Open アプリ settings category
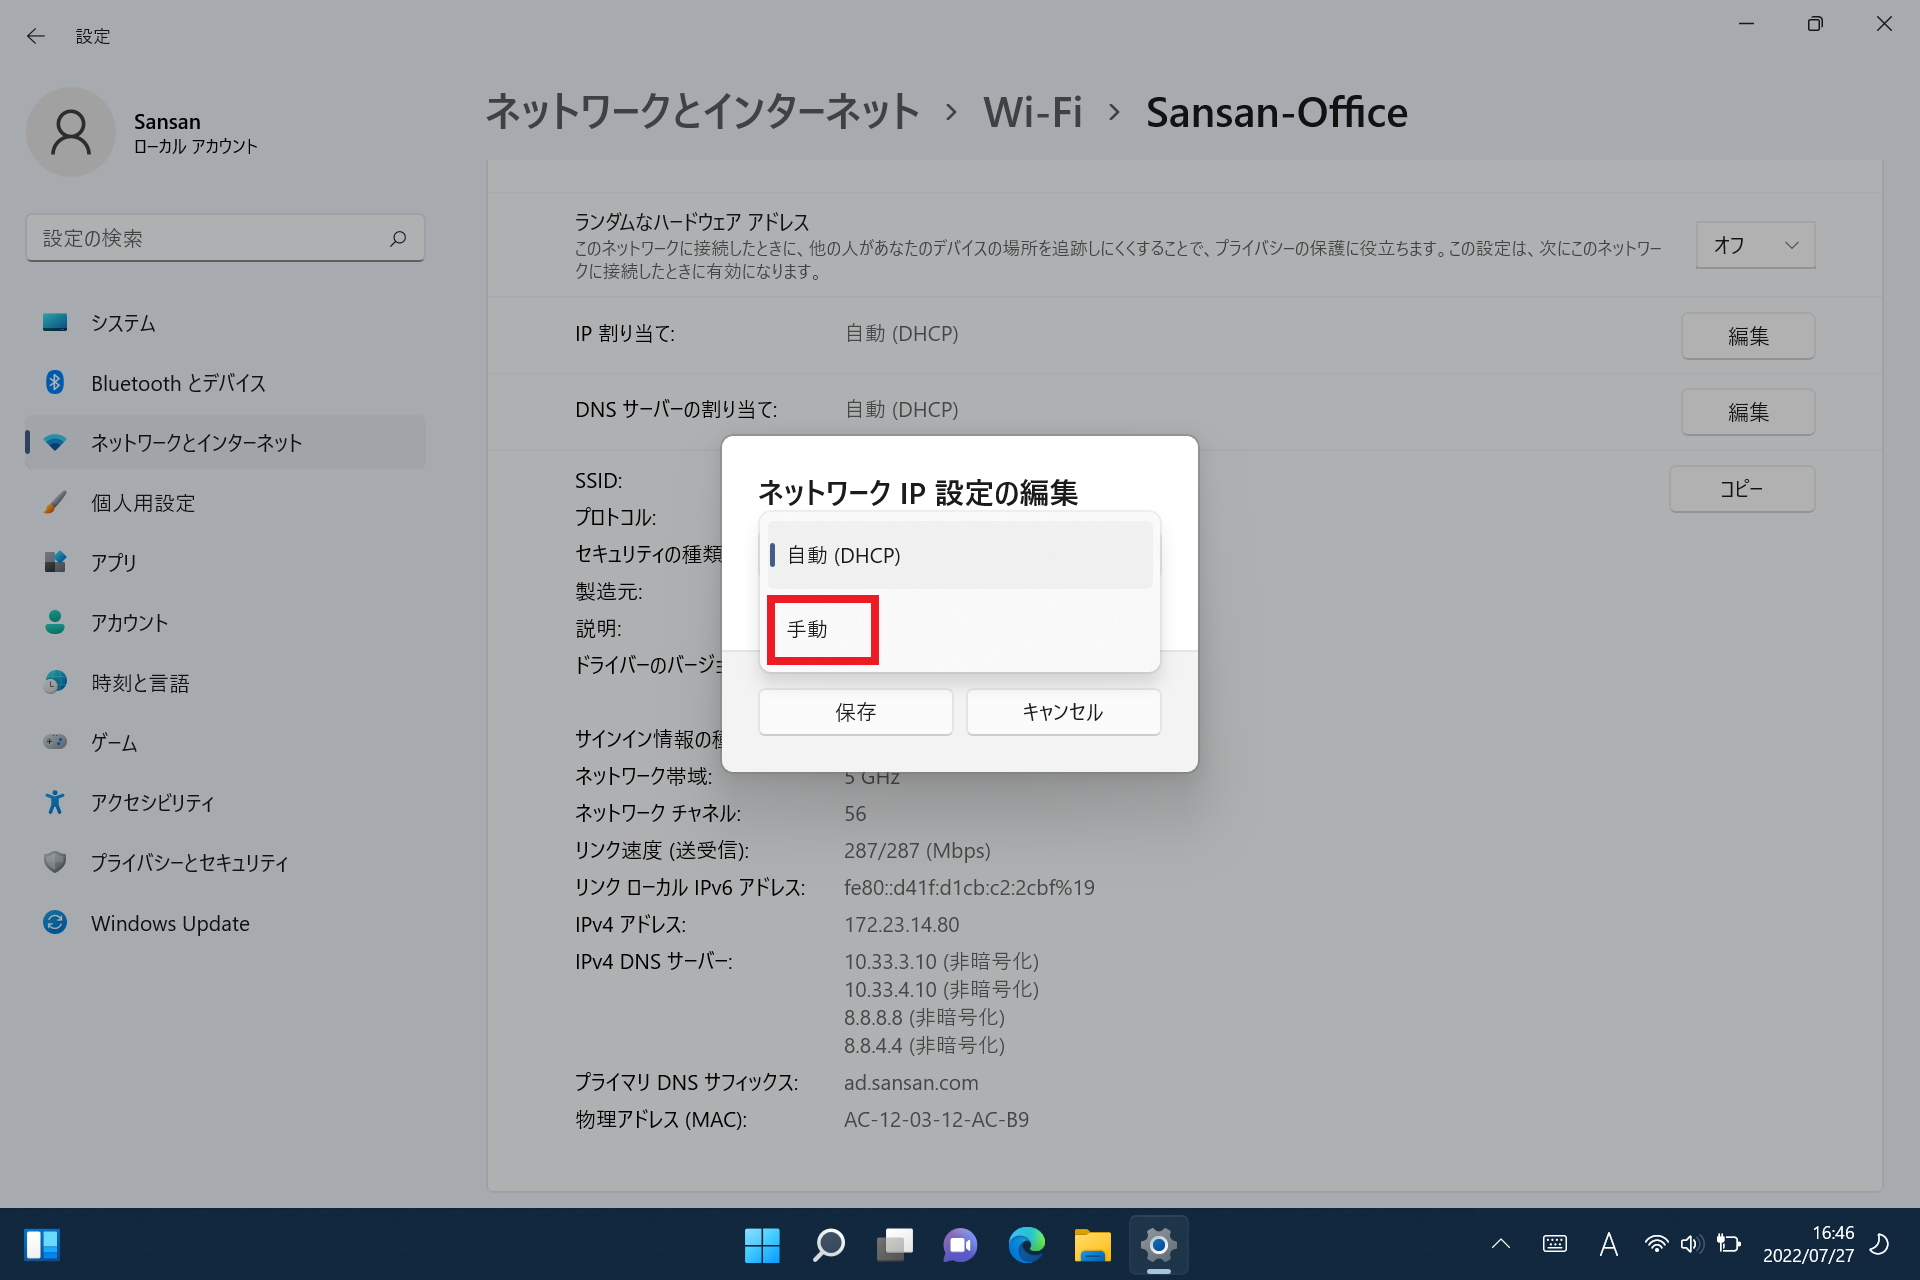Image resolution: width=1920 pixels, height=1280 pixels. (x=225, y=562)
